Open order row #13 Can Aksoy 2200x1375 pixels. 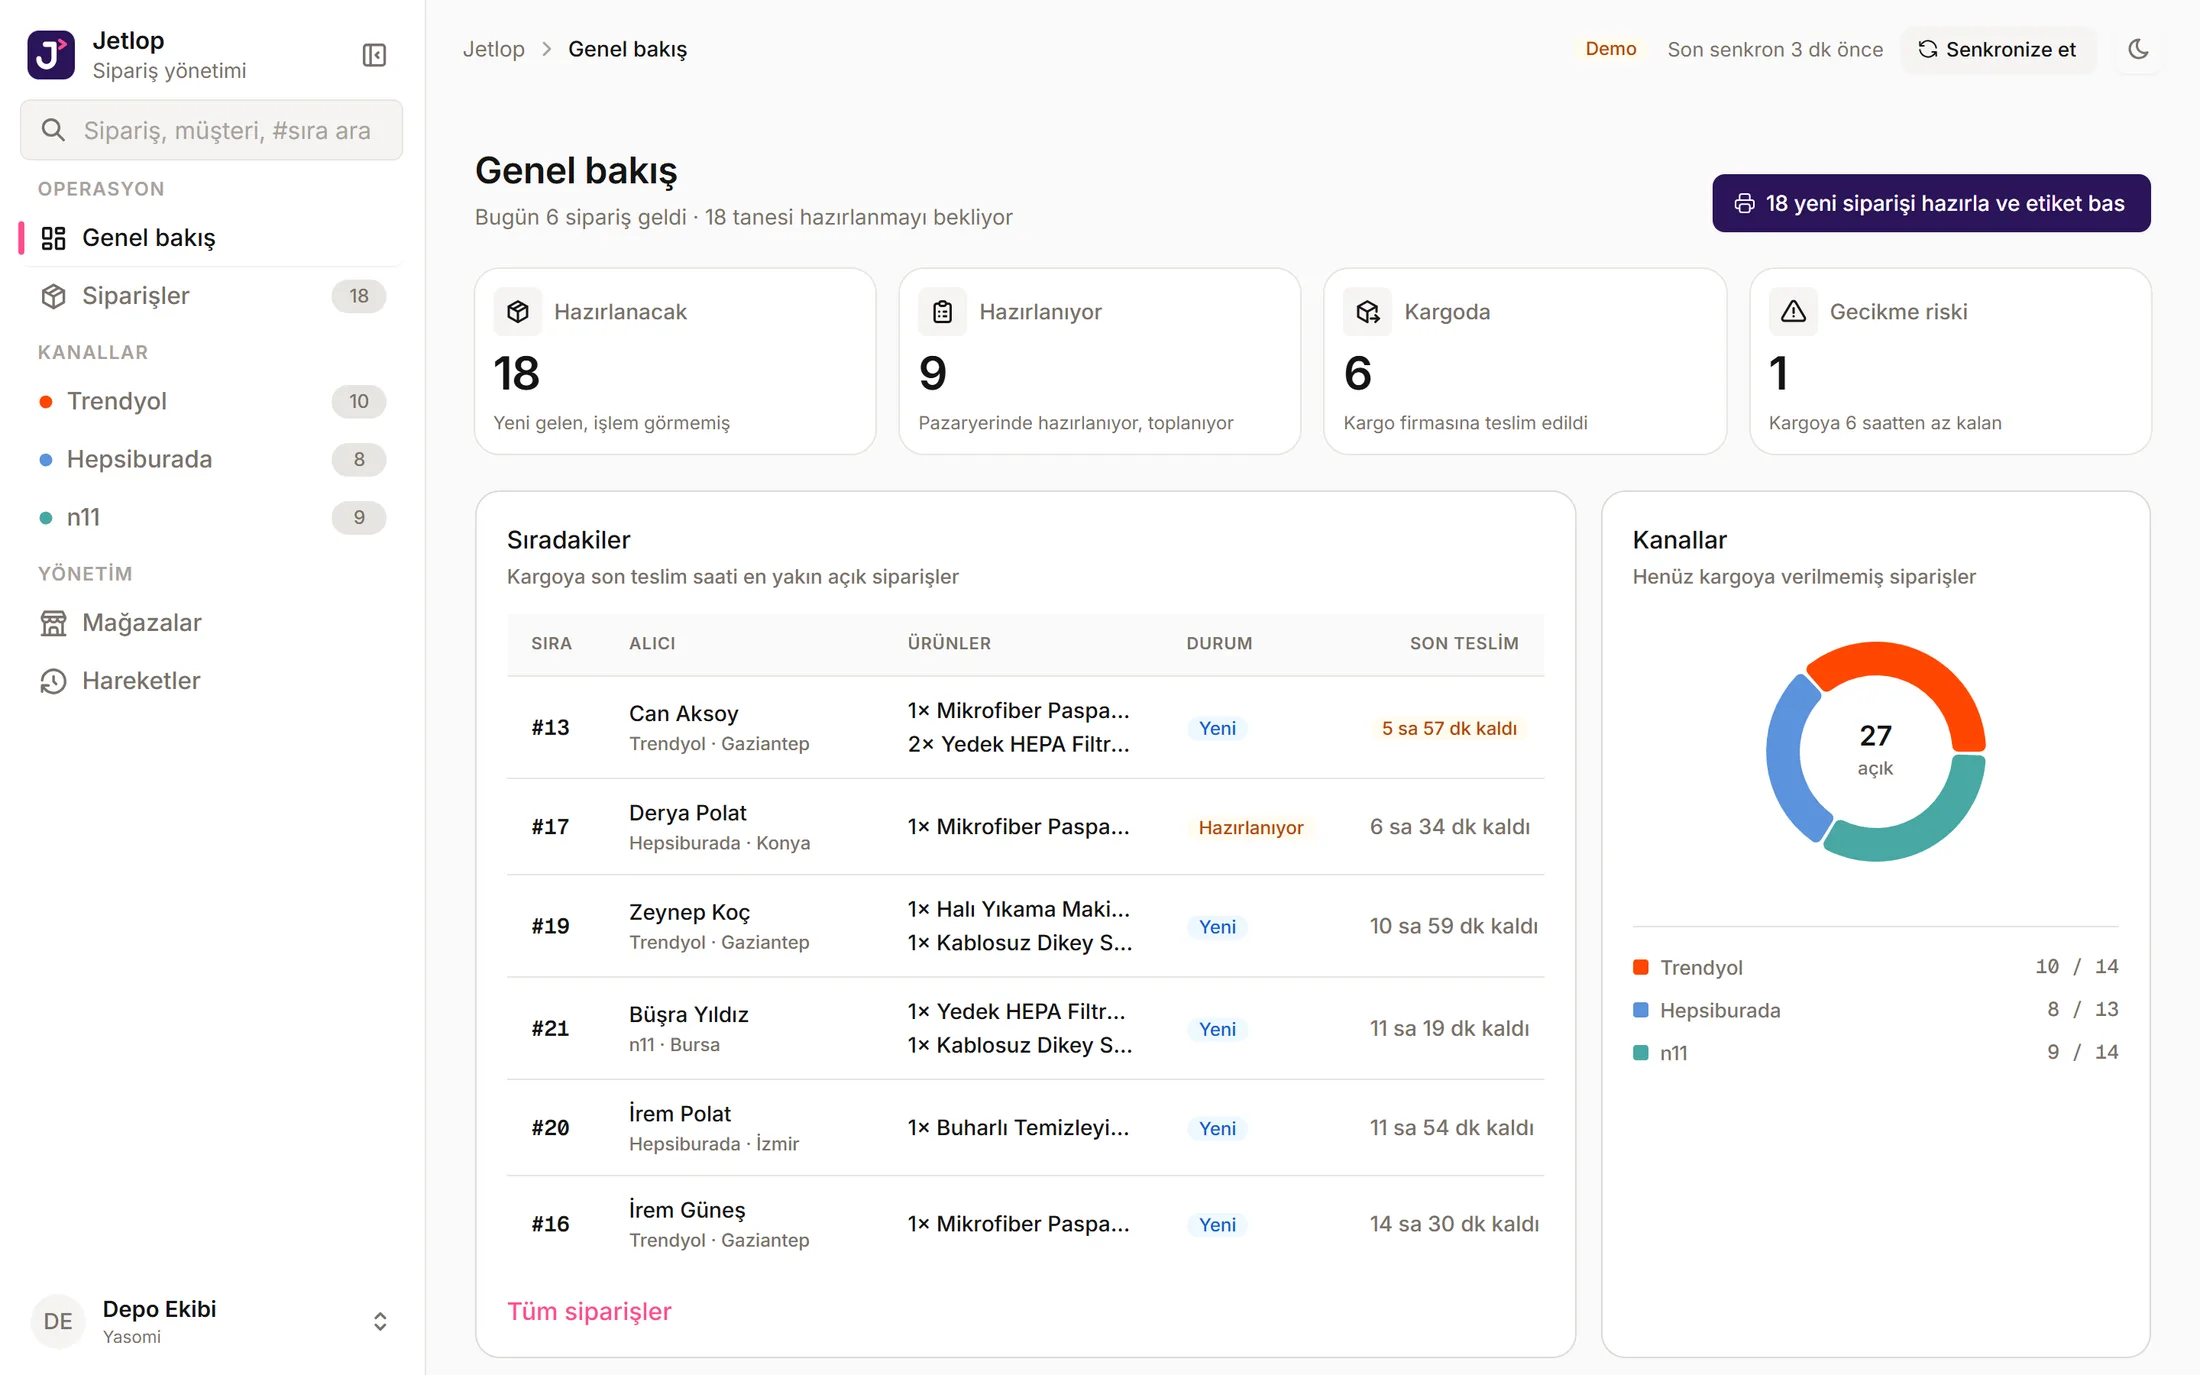coord(1025,727)
